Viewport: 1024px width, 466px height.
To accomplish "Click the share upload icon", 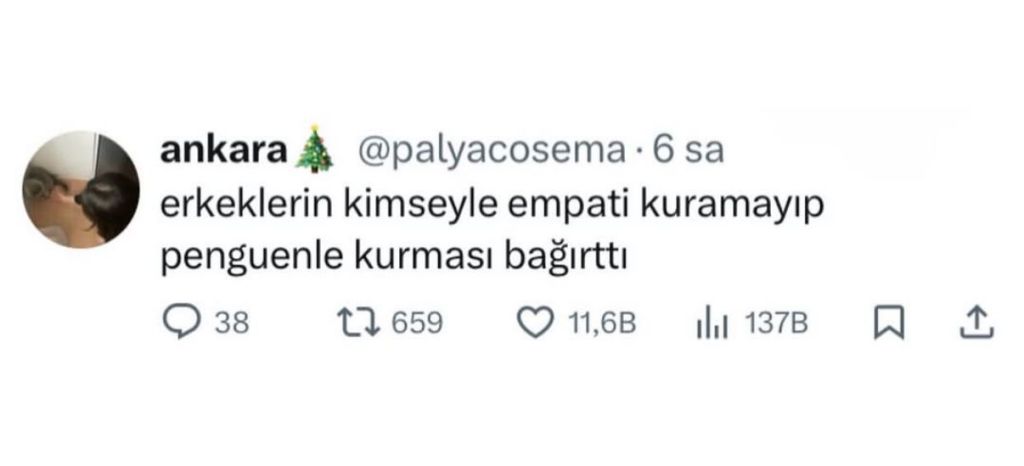I will click(x=977, y=323).
